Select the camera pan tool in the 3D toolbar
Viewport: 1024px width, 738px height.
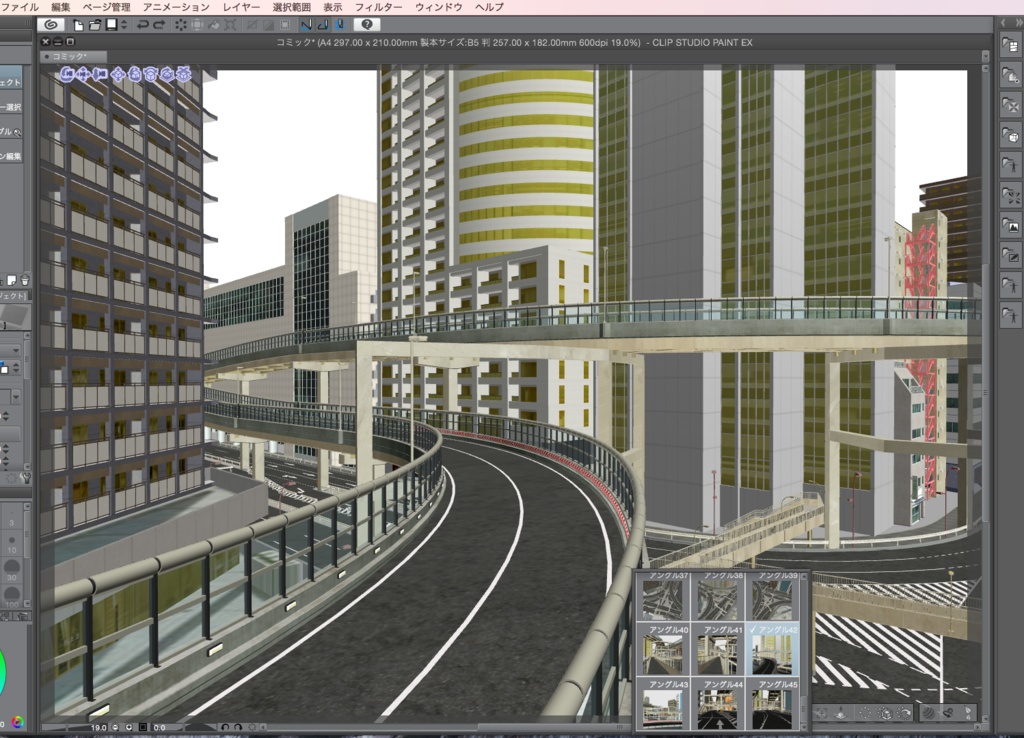pos(83,73)
